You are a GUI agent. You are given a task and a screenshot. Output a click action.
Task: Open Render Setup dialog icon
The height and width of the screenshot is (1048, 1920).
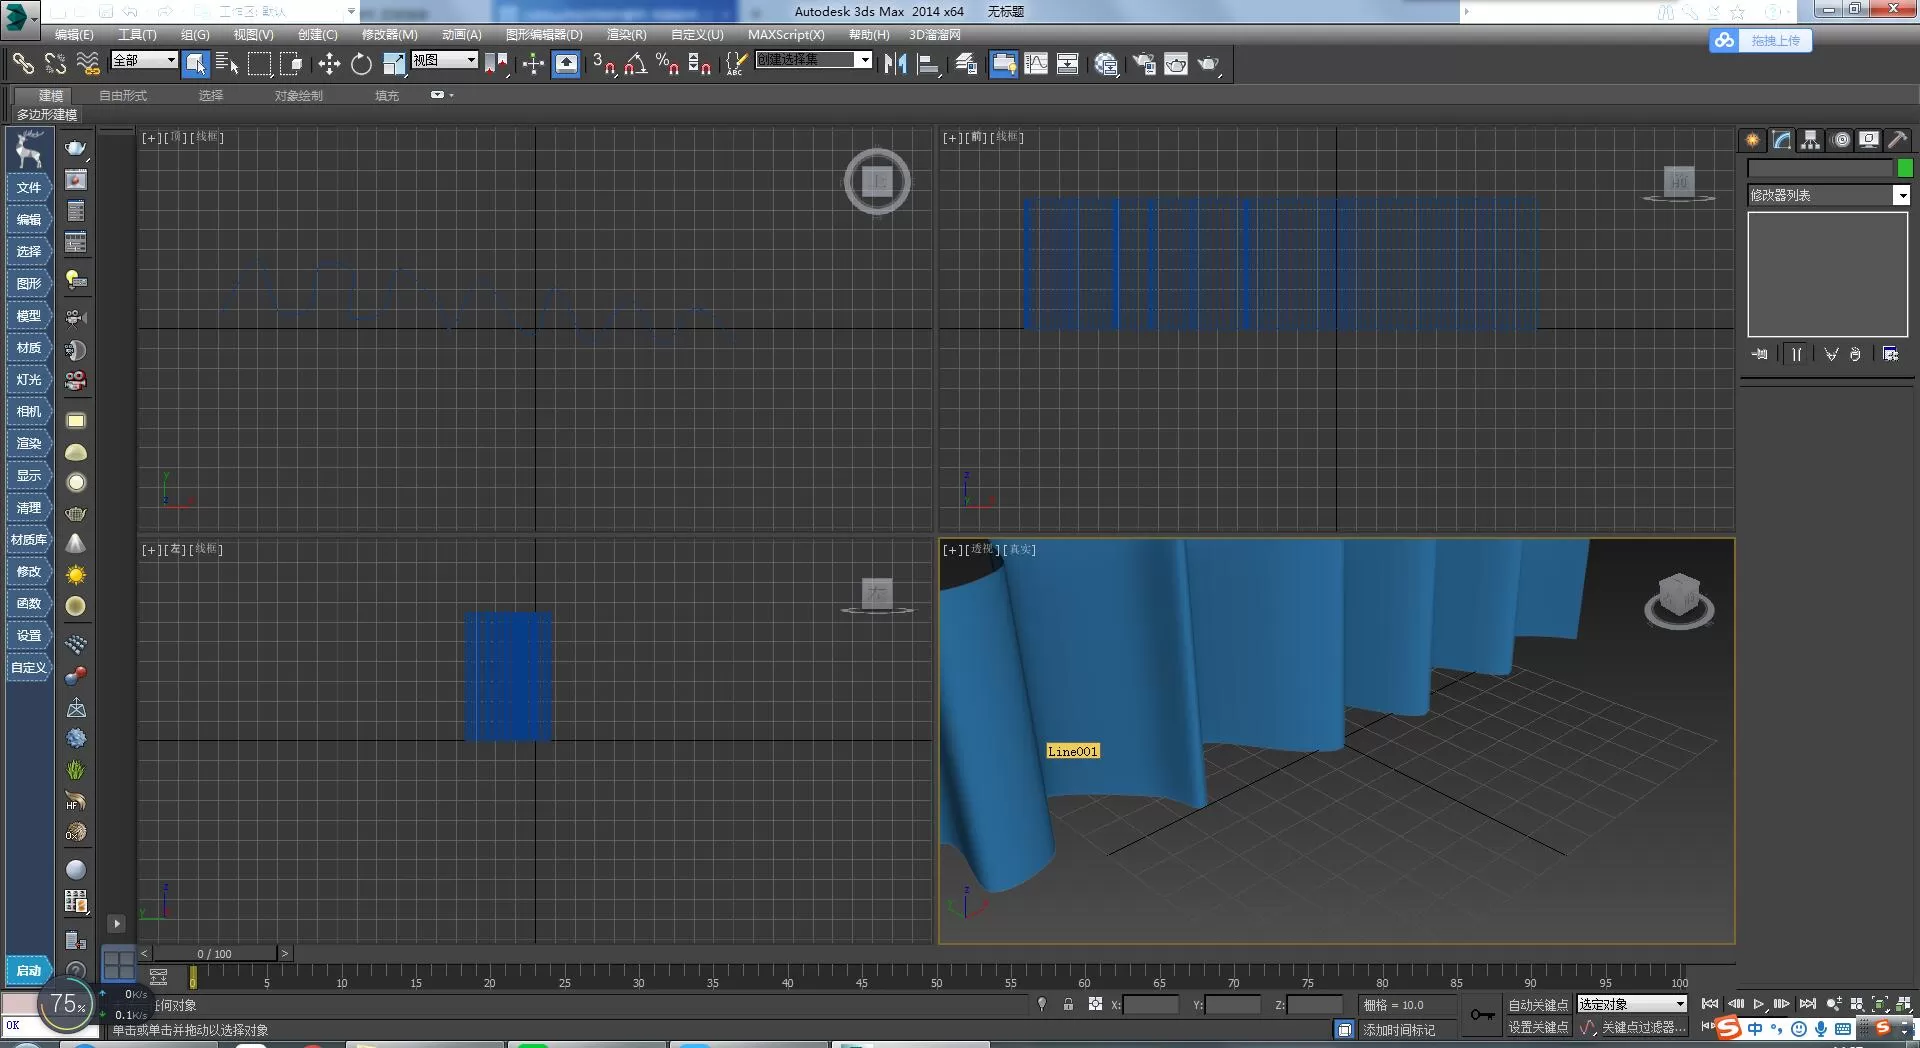[x=1143, y=64]
